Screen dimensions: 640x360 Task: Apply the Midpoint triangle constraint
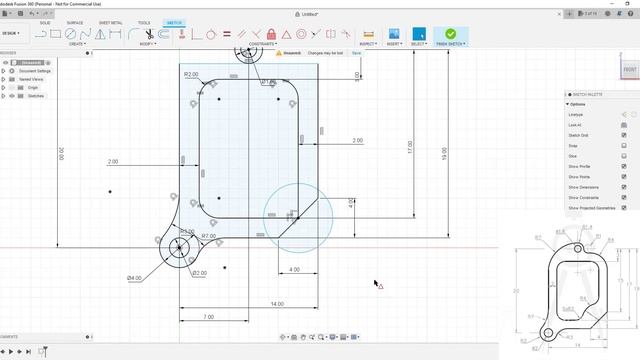click(x=286, y=34)
